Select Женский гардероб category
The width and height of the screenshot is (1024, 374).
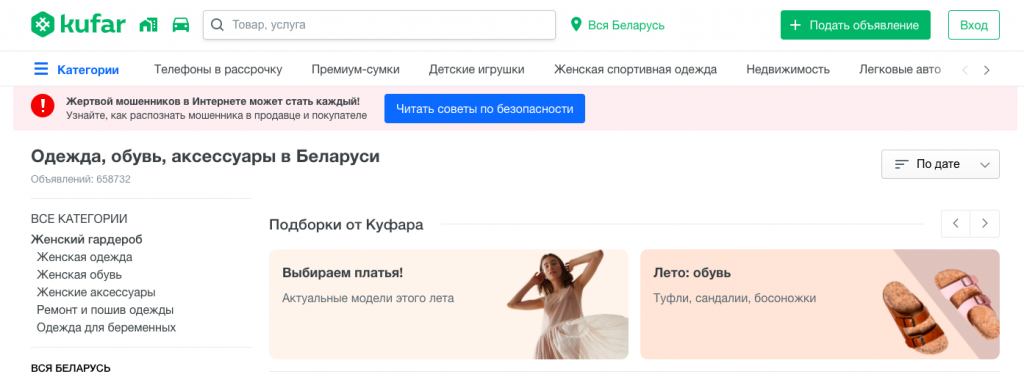87,240
